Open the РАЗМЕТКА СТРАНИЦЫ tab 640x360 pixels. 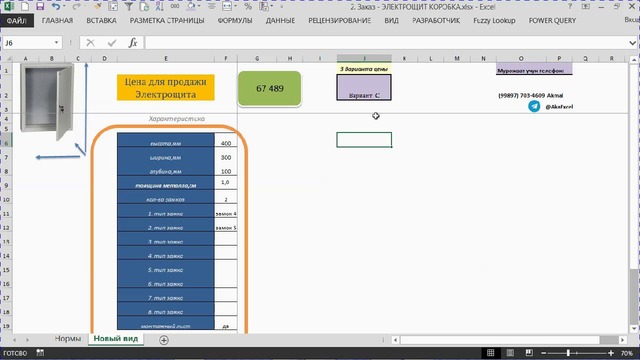pyautogui.click(x=167, y=20)
